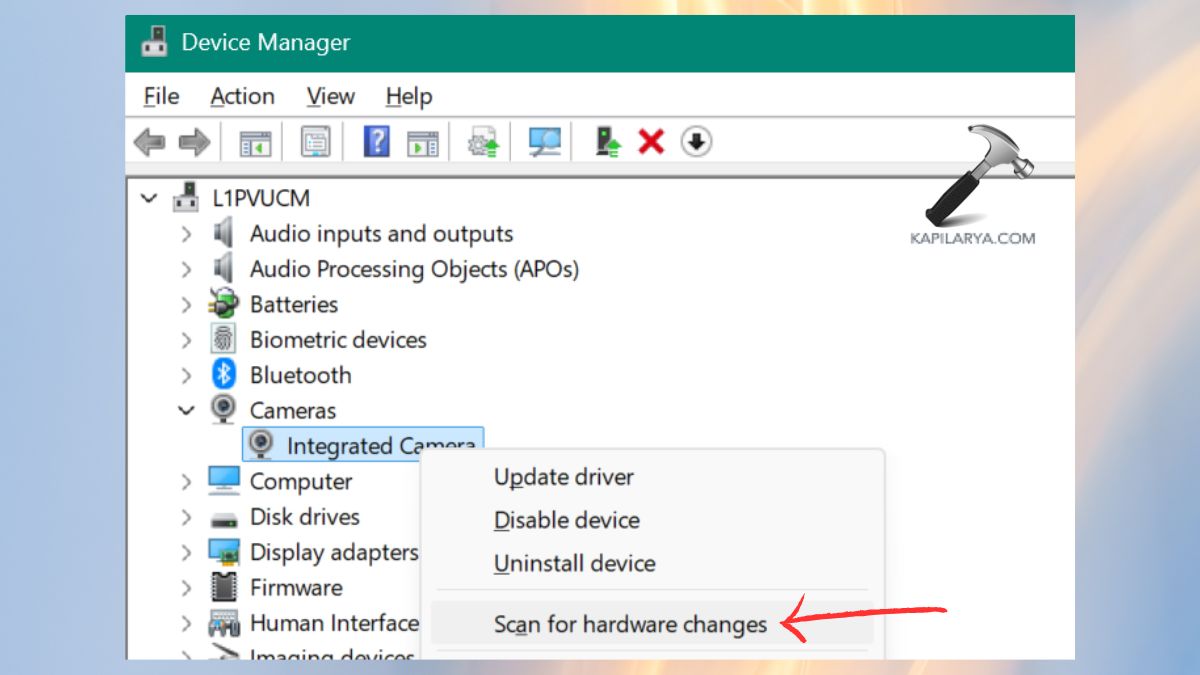The width and height of the screenshot is (1200, 675).
Task: Click the Back navigation arrow
Action: pyautogui.click(x=148, y=141)
